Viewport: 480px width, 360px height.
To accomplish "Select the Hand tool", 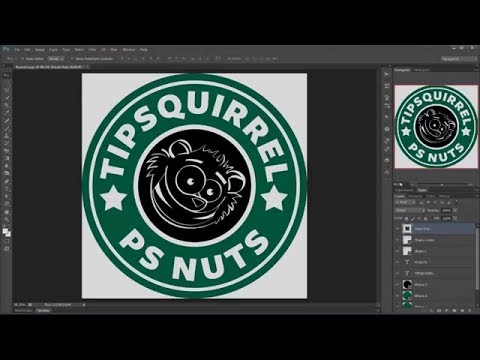I will [6, 212].
